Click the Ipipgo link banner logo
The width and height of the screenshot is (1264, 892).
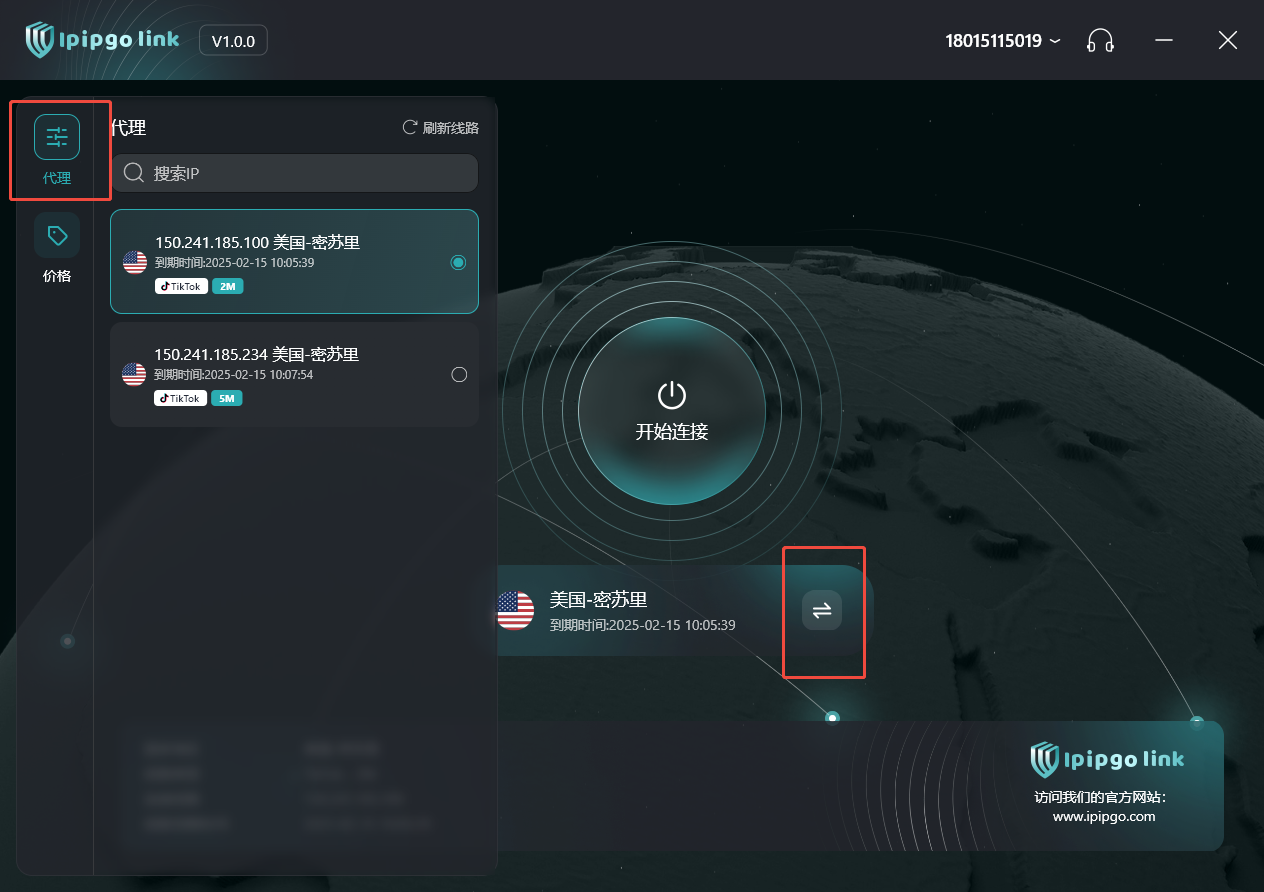[x=1107, y=760]
